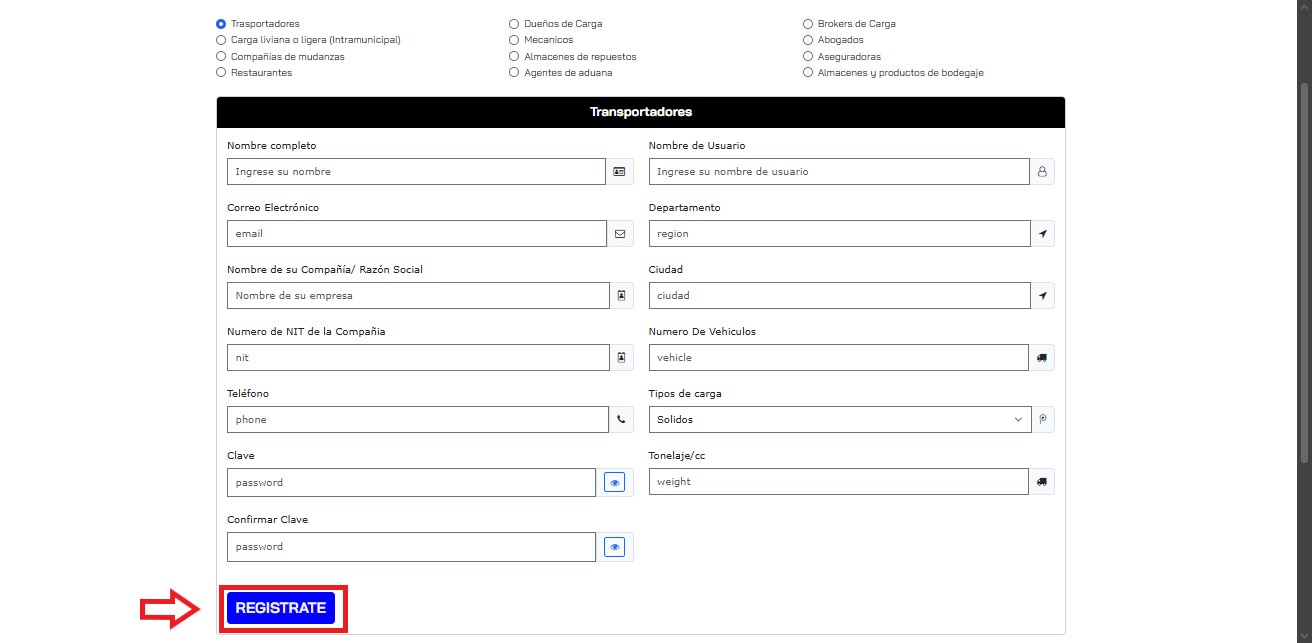
Task: Toggle visibility of Confirmar Clave password
Action: point(615,547)
